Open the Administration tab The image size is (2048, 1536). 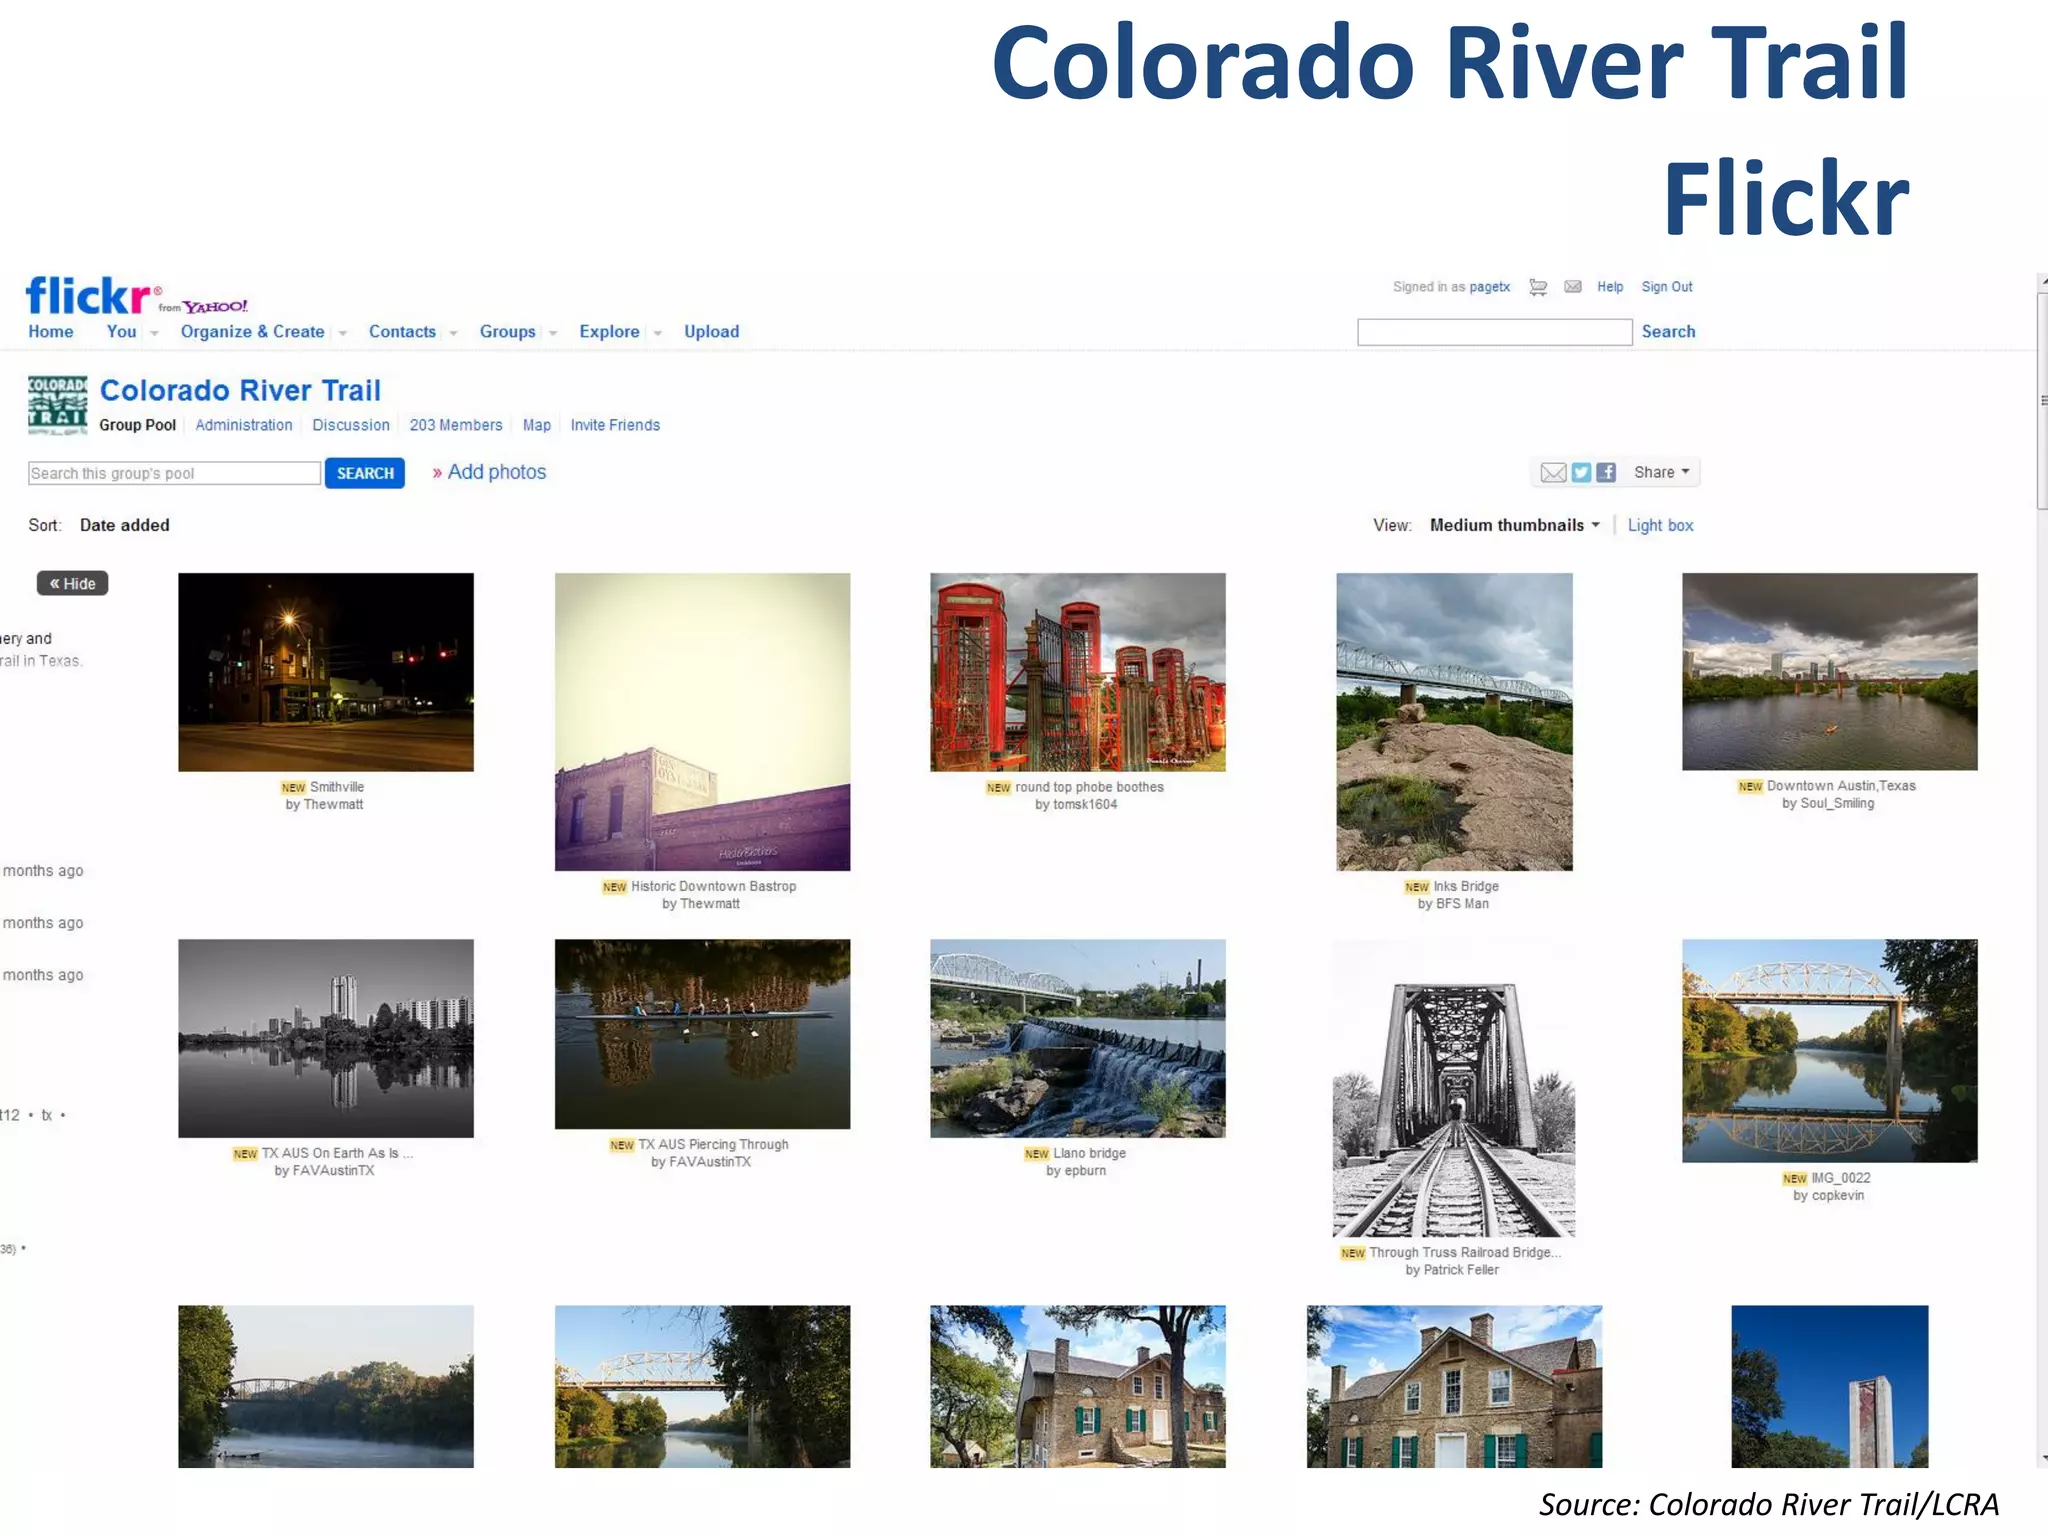(244, 425)
